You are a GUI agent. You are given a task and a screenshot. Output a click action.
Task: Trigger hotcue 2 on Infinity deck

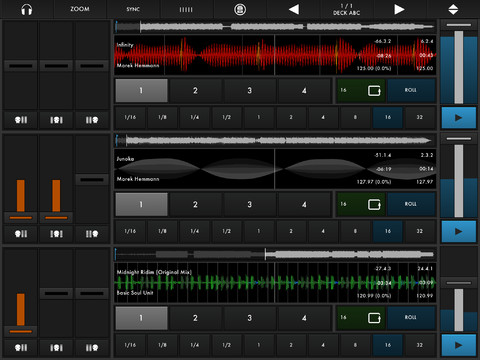coord(195,90)
